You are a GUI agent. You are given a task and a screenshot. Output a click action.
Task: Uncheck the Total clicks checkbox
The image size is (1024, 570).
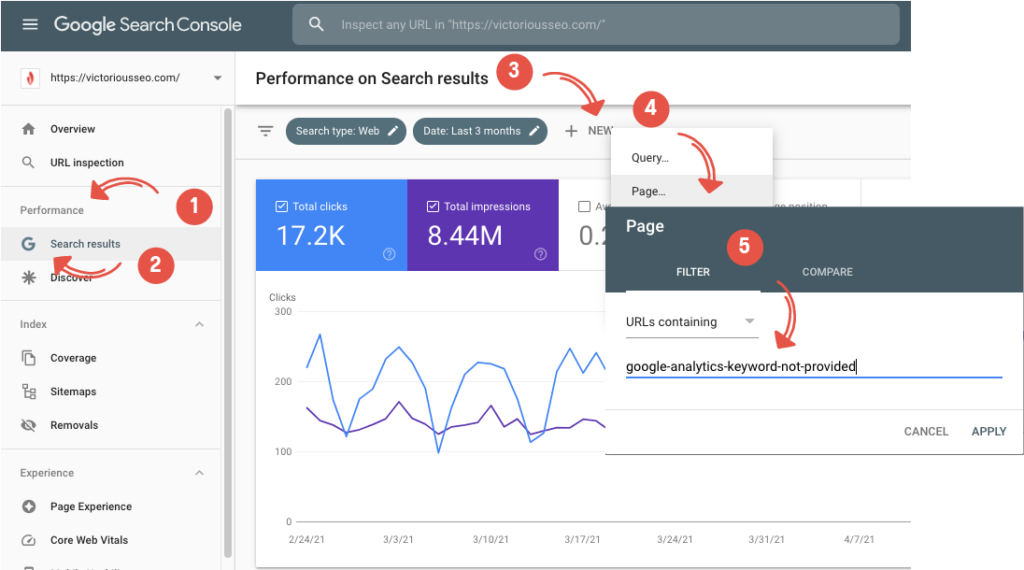click(280, 207)
